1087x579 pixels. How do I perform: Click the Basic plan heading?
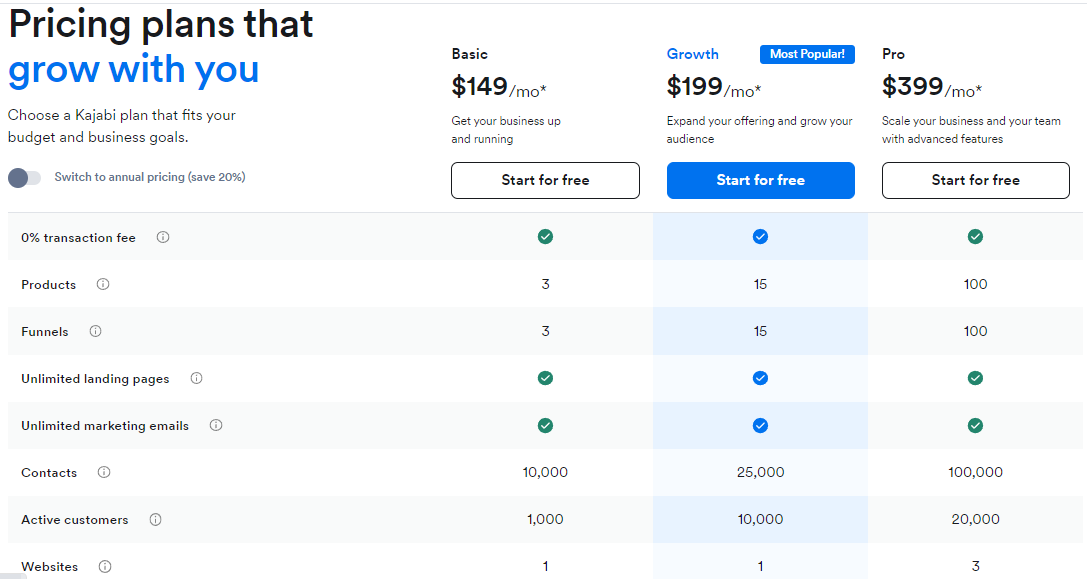point(470,54)
